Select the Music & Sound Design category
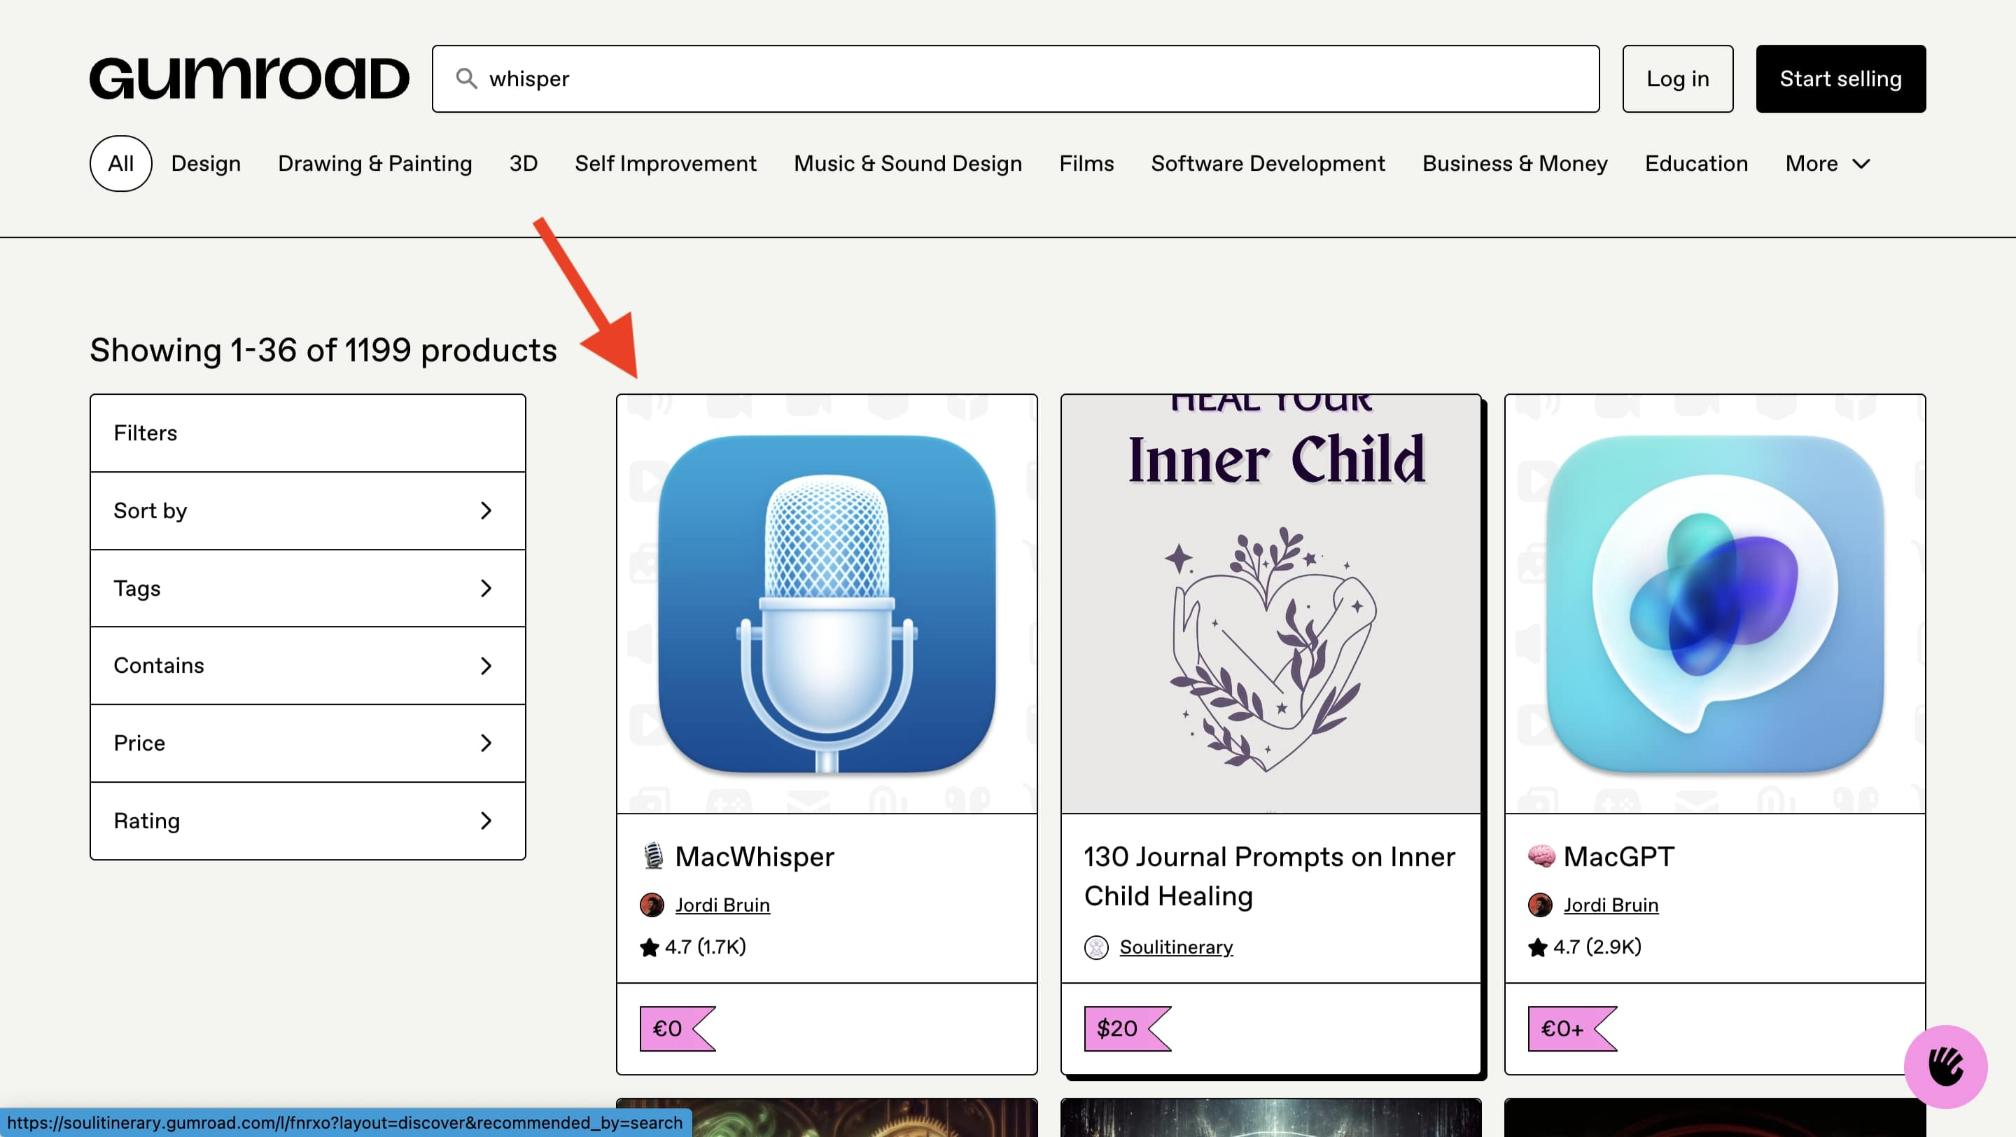Viewport: 2016px width, 1137px height. (908, 164)
